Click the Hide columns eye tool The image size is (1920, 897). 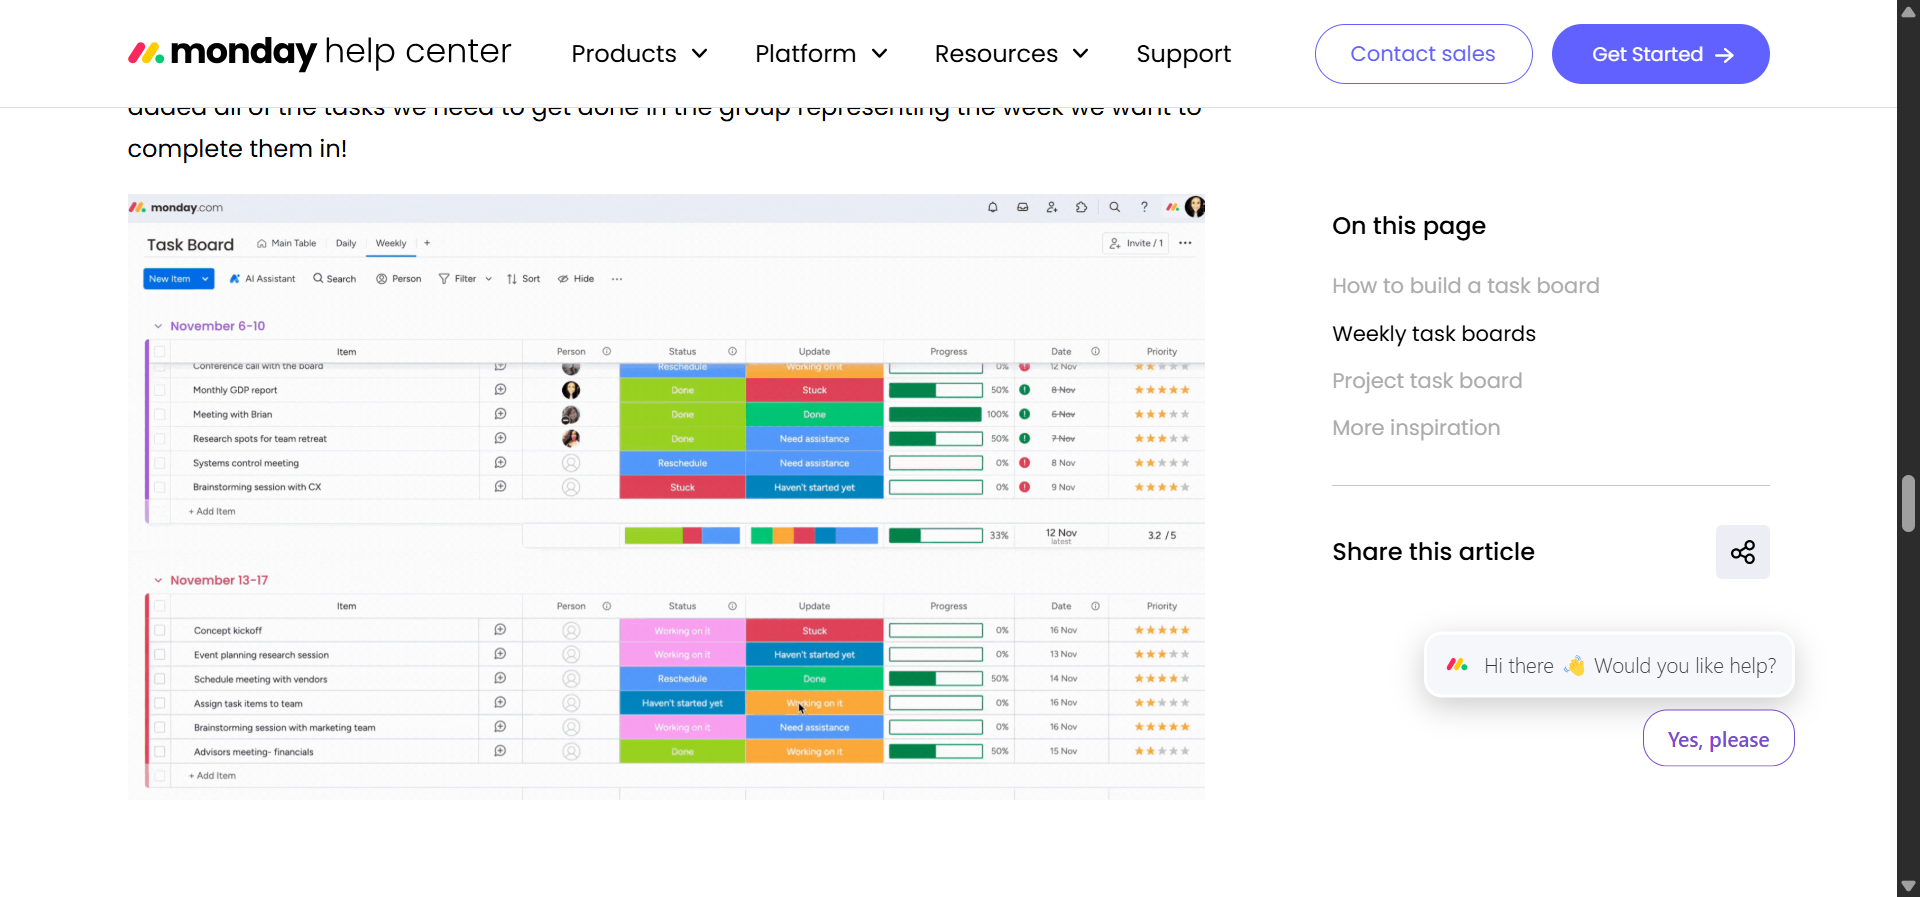576,279
